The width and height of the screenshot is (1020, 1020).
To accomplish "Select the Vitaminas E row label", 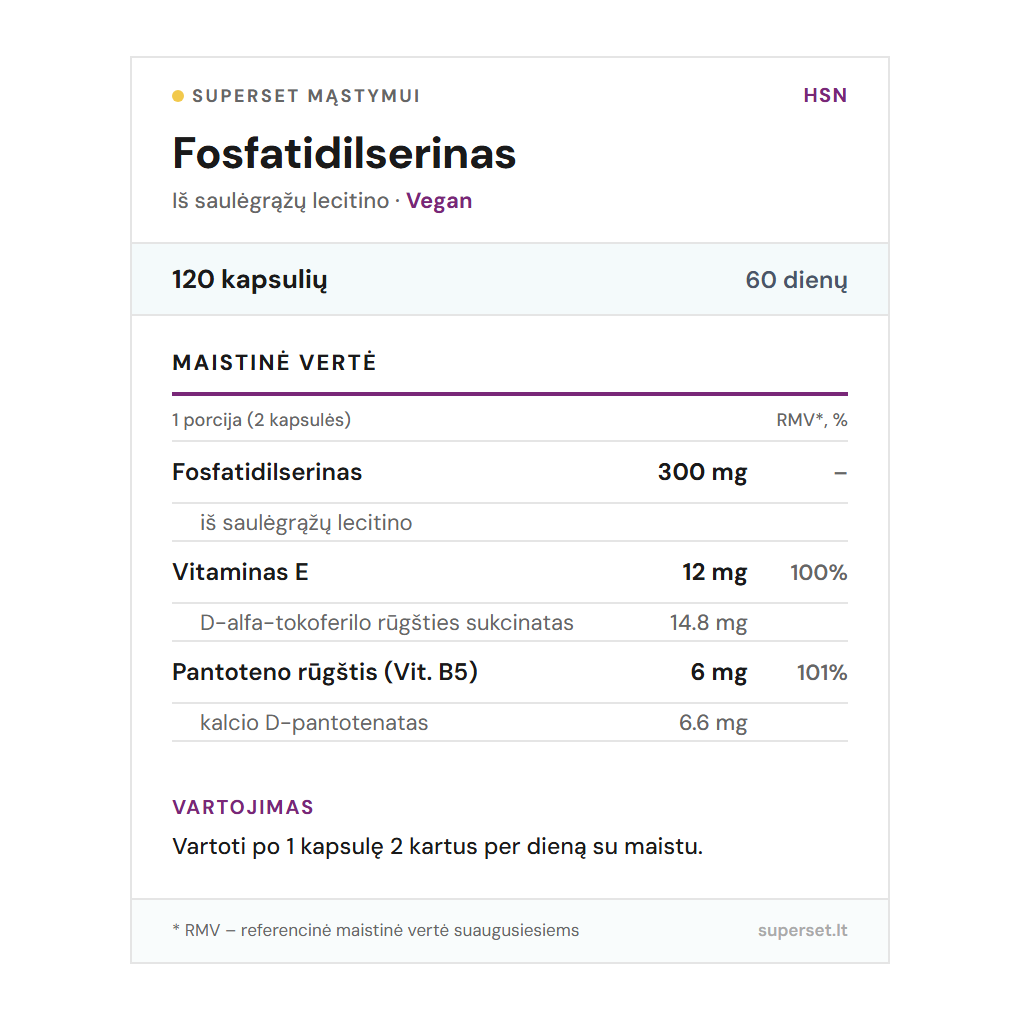I will 240,572.
